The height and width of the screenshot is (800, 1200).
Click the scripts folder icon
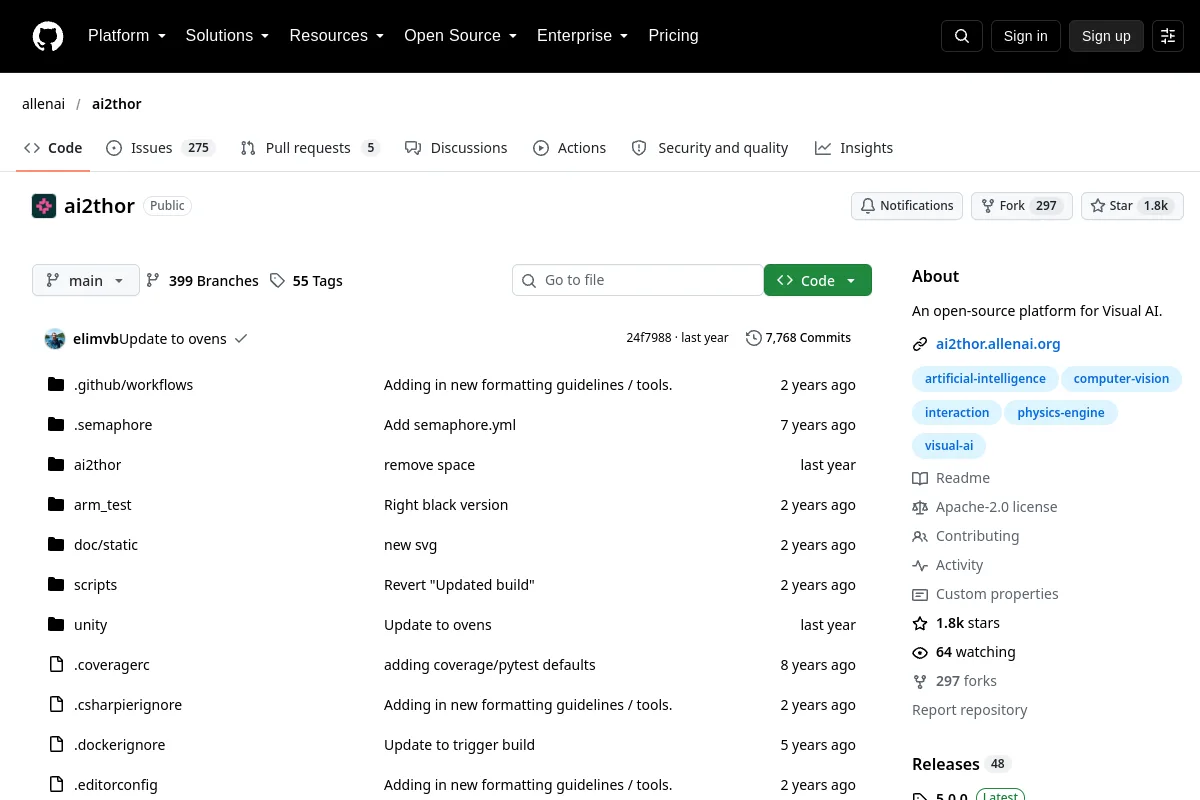56,584
